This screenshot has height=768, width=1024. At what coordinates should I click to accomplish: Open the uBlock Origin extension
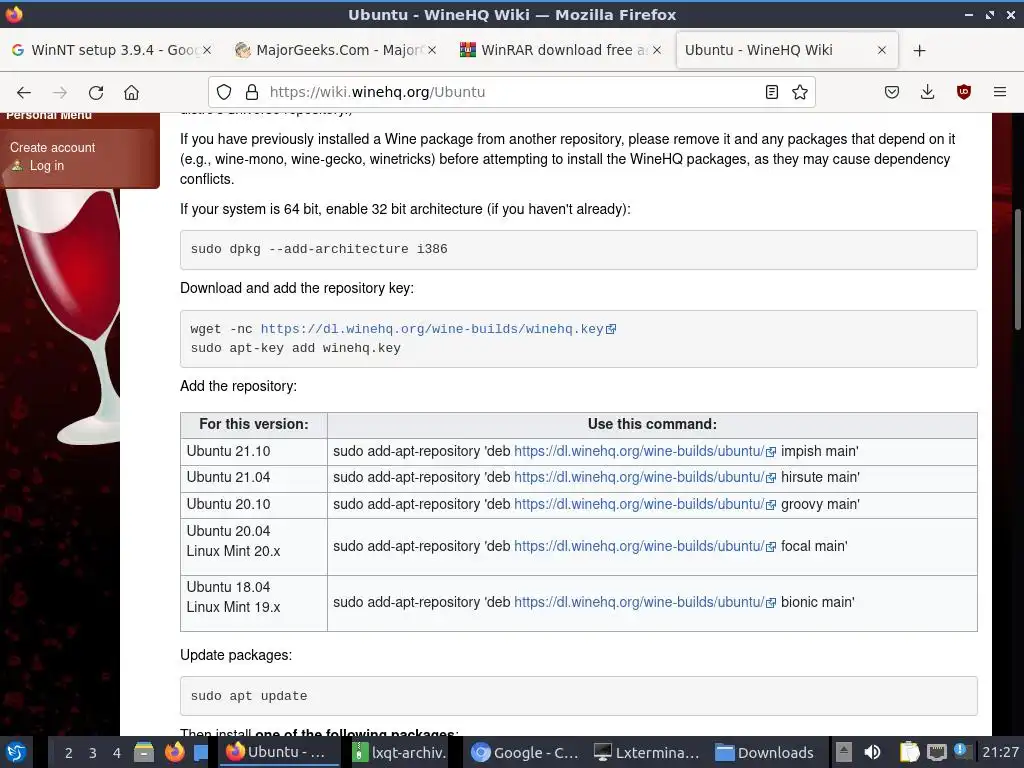(963, 92)
